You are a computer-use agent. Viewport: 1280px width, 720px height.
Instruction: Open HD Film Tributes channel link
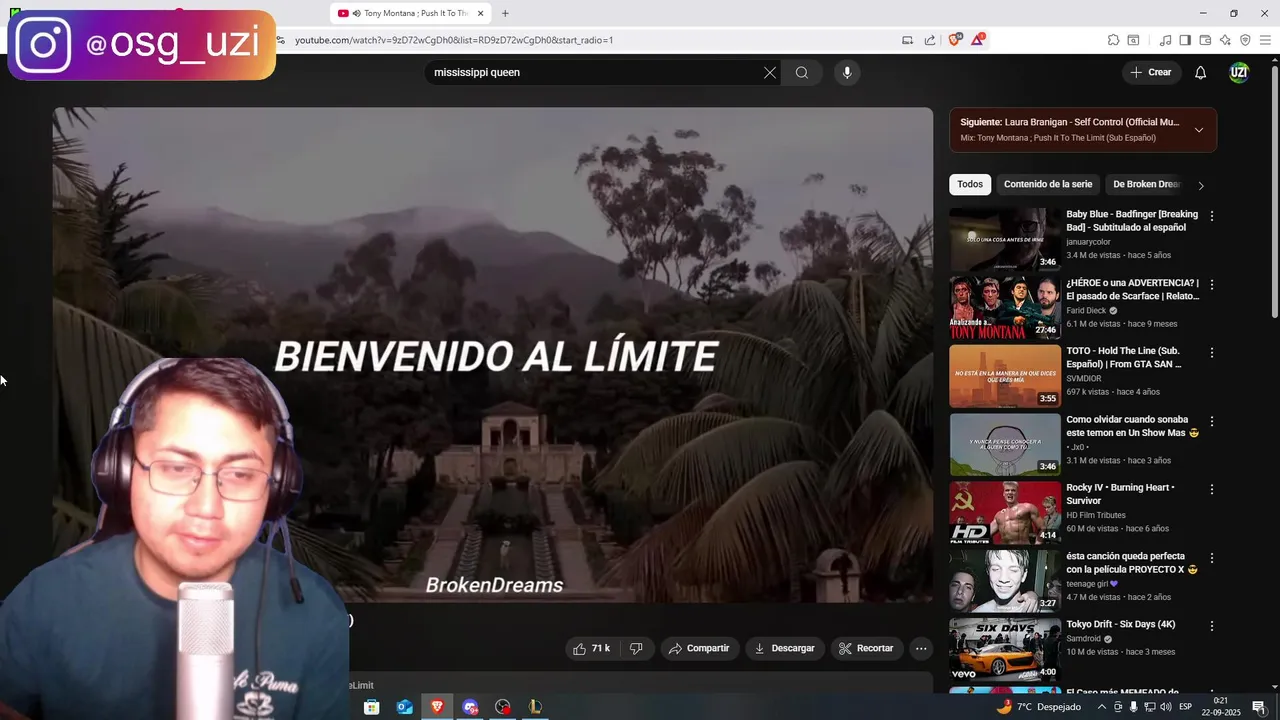point(1096,515)
